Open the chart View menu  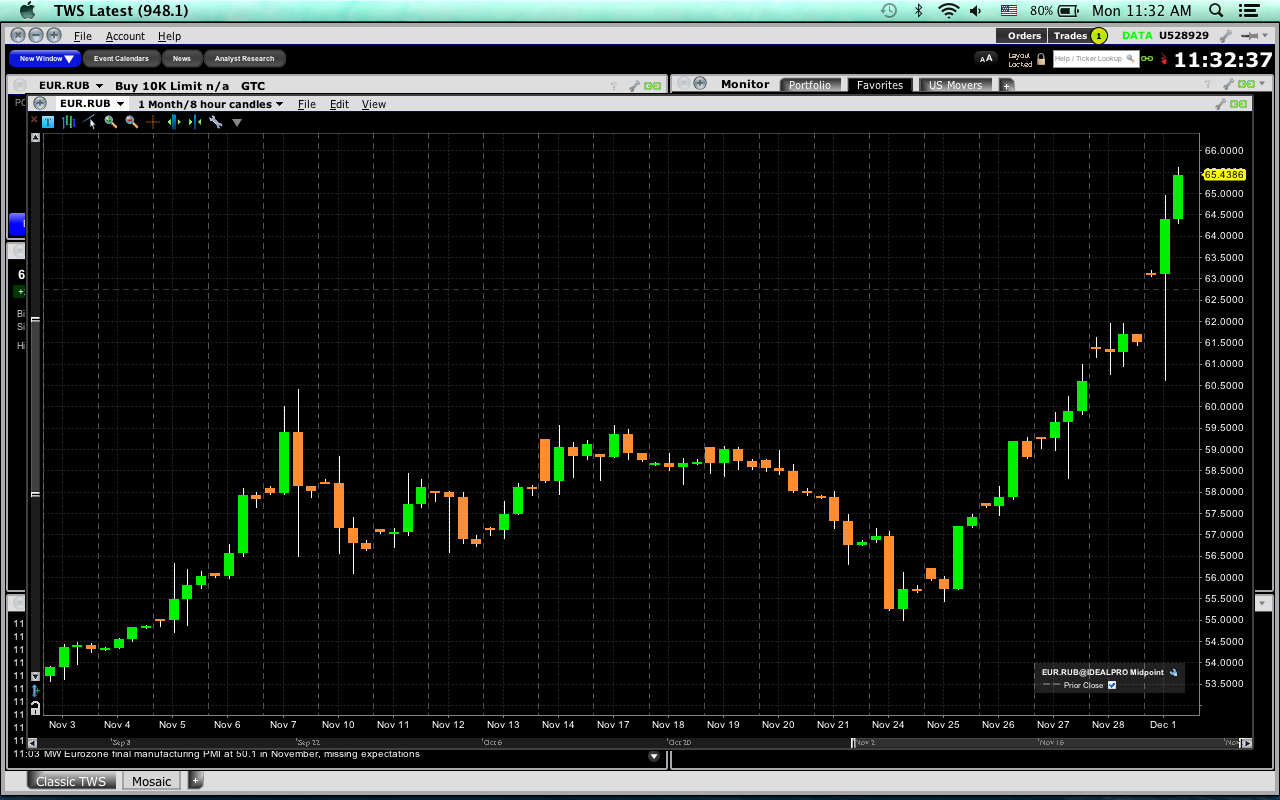374,104
